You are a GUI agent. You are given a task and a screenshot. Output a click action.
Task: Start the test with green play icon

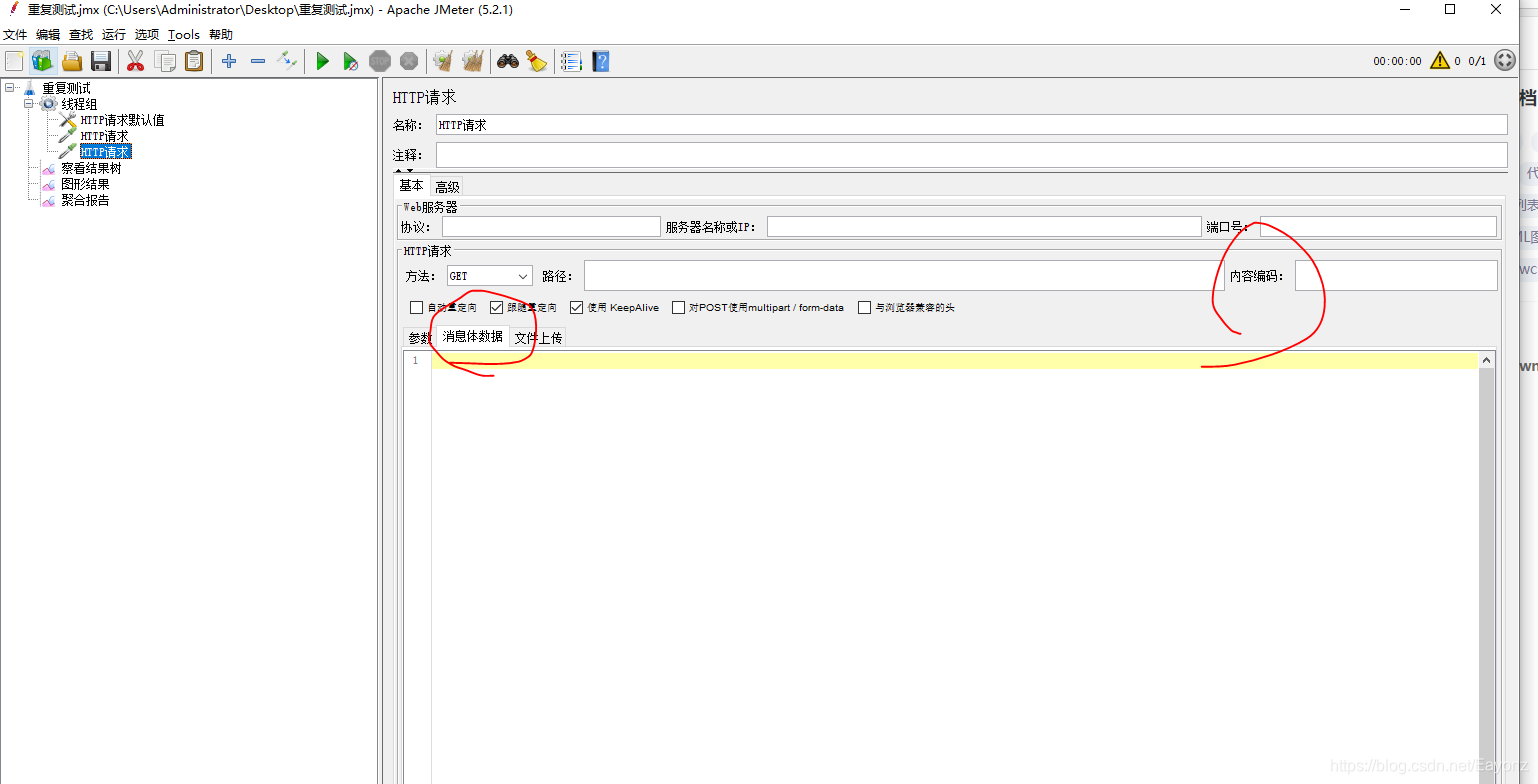(322, 61)
